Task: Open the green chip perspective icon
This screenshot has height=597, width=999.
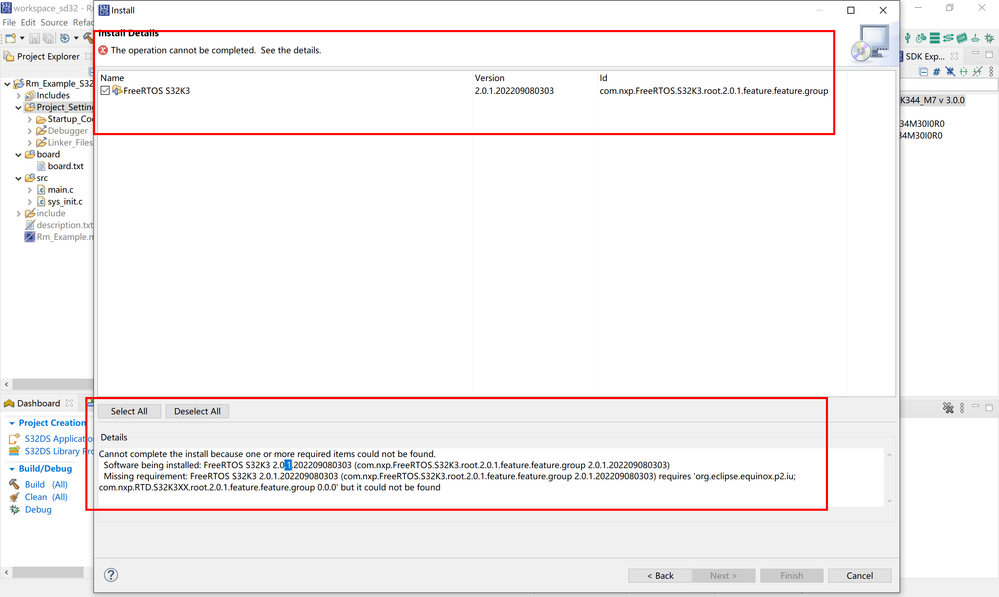Action: tap(962, 38)
